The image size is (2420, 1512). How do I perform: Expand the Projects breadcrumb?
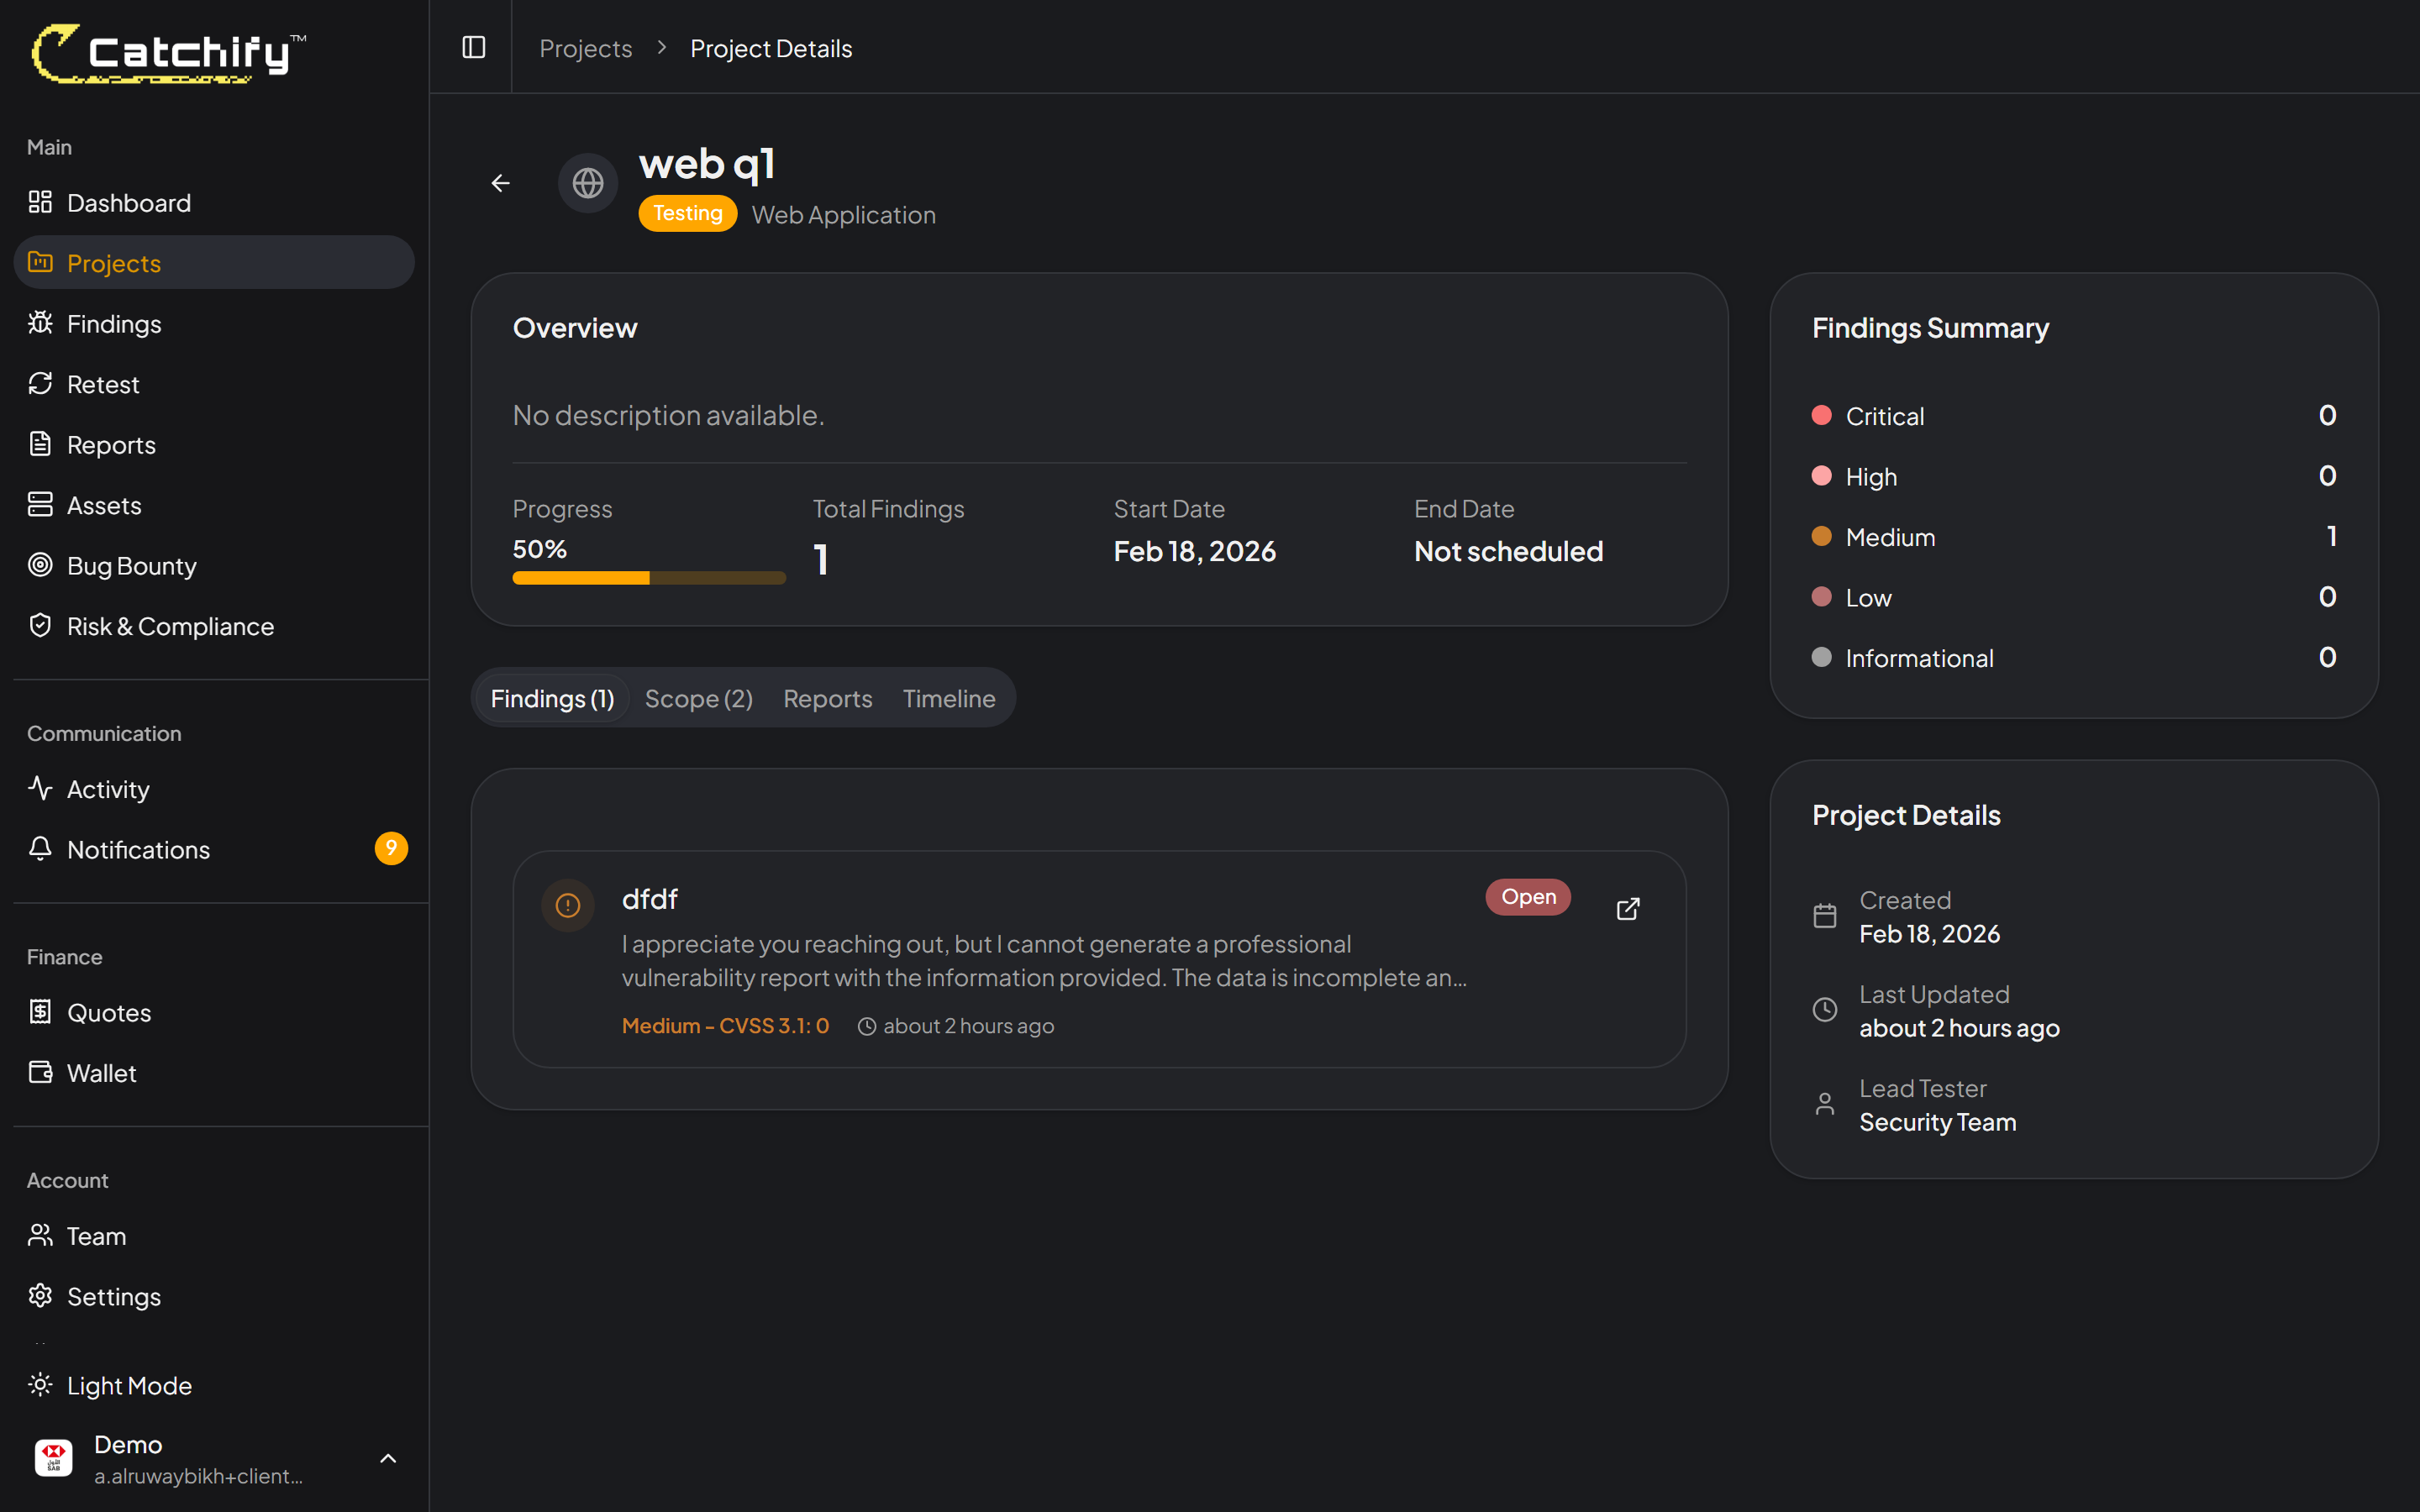[585, 47]
